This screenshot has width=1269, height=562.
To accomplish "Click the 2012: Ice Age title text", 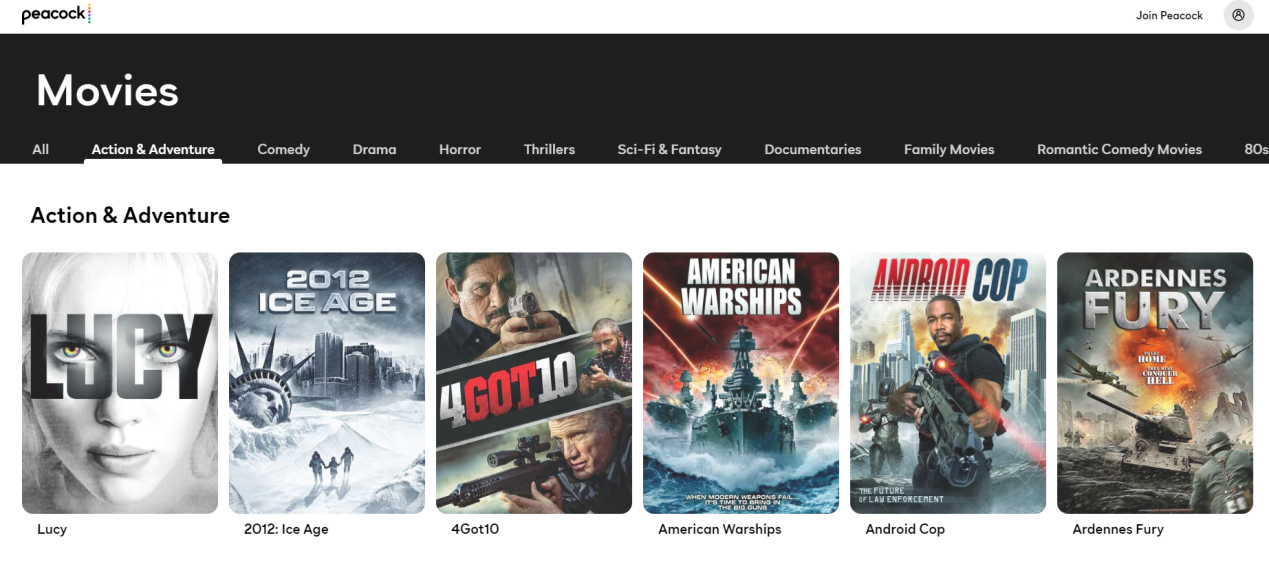I will point(286,529).
